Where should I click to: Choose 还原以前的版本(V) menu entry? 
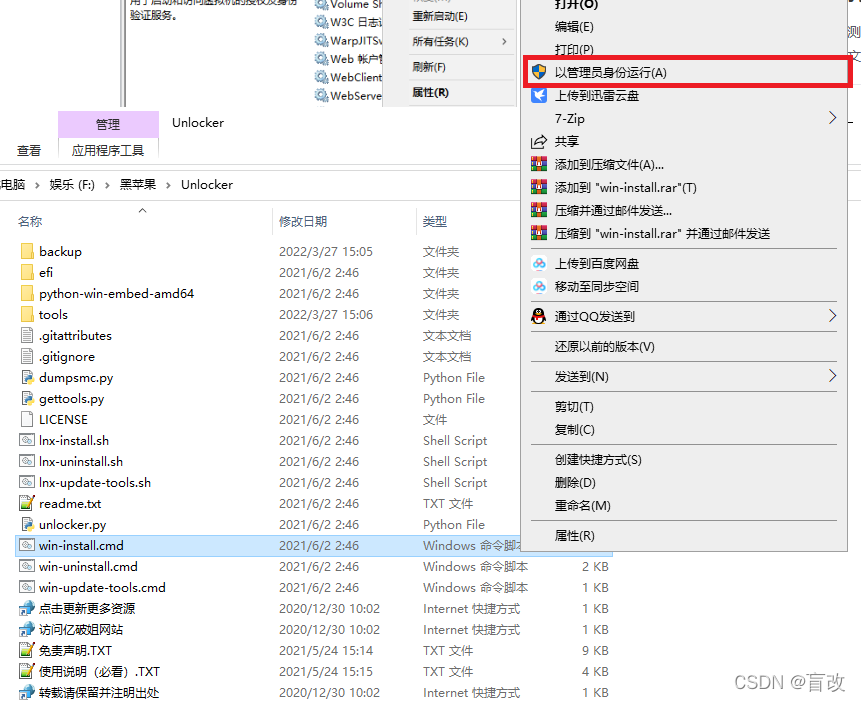pyautogui.click(x=604, y=347)
